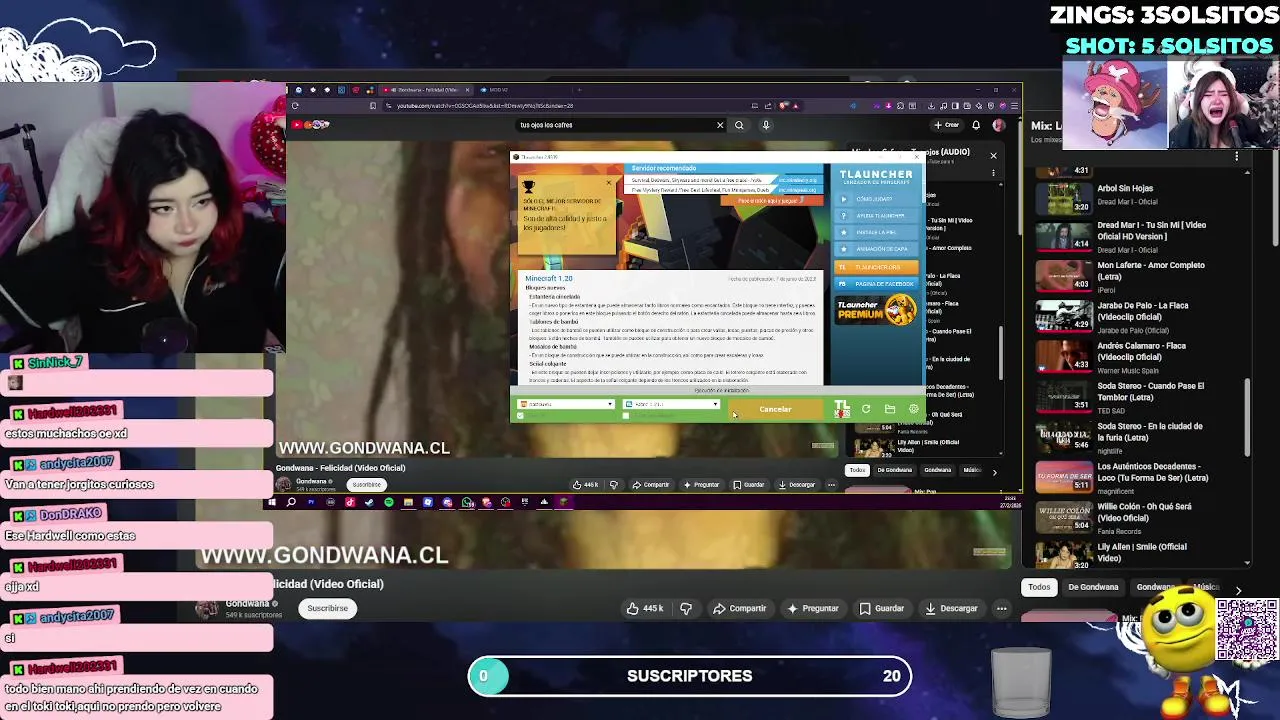Click Descargar in the enlarged copy
Viewport: 1280px width, 720px height.
[951, 608]
